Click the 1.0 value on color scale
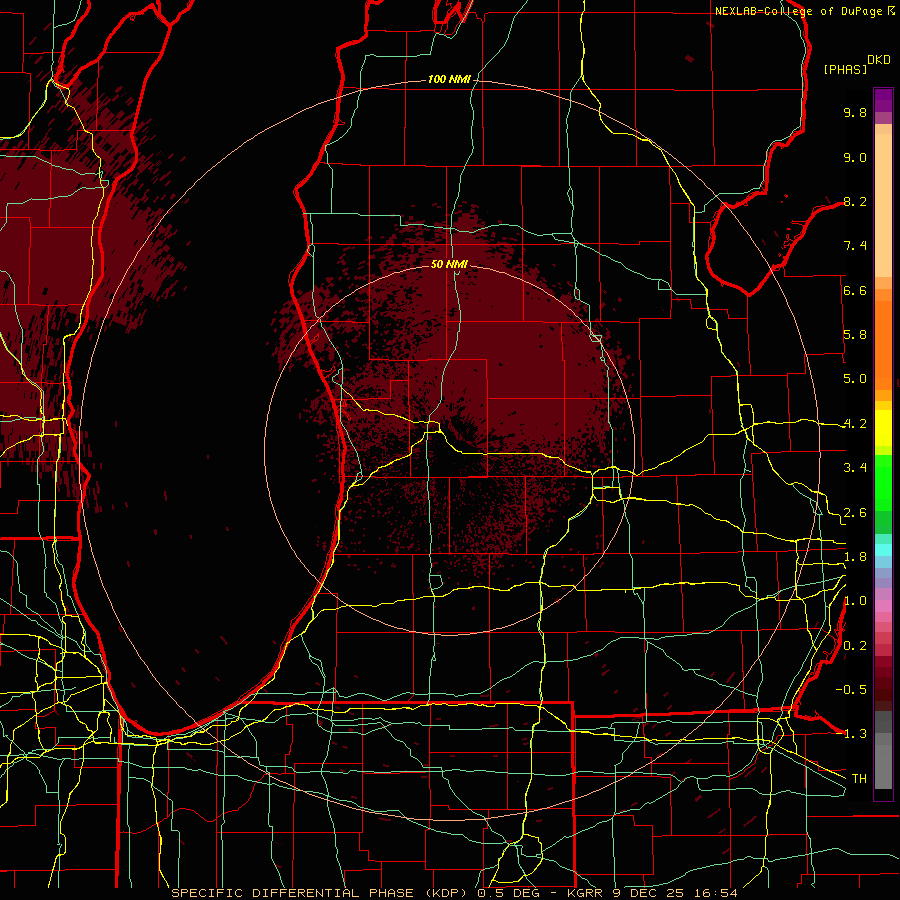The image size is (900, 900). tap(855, 601)
